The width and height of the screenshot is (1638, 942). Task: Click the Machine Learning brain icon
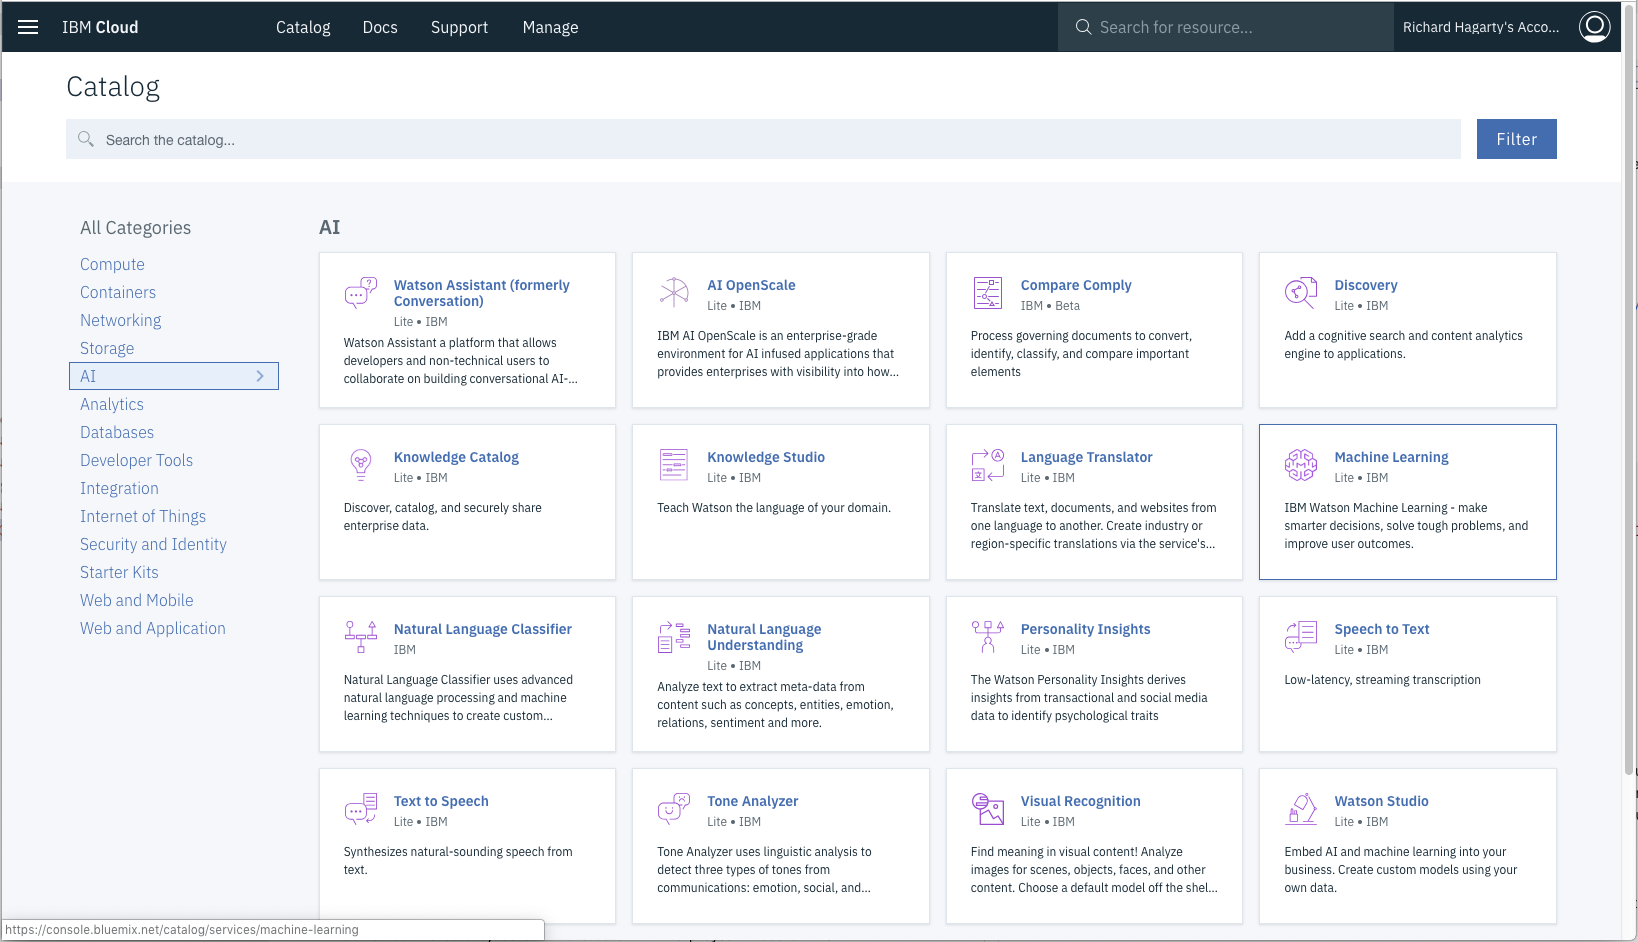tap(1301, 465)
